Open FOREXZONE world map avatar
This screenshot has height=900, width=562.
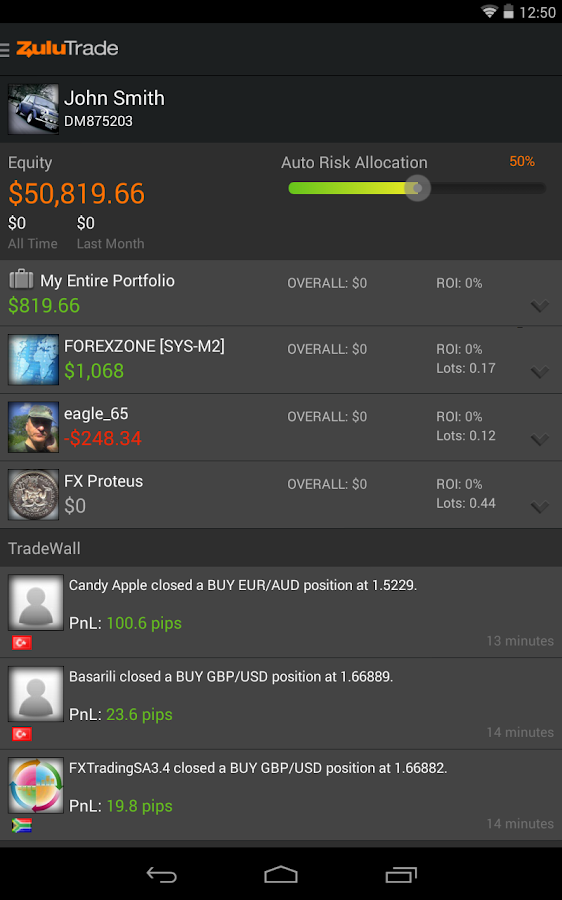coord(33,359)
